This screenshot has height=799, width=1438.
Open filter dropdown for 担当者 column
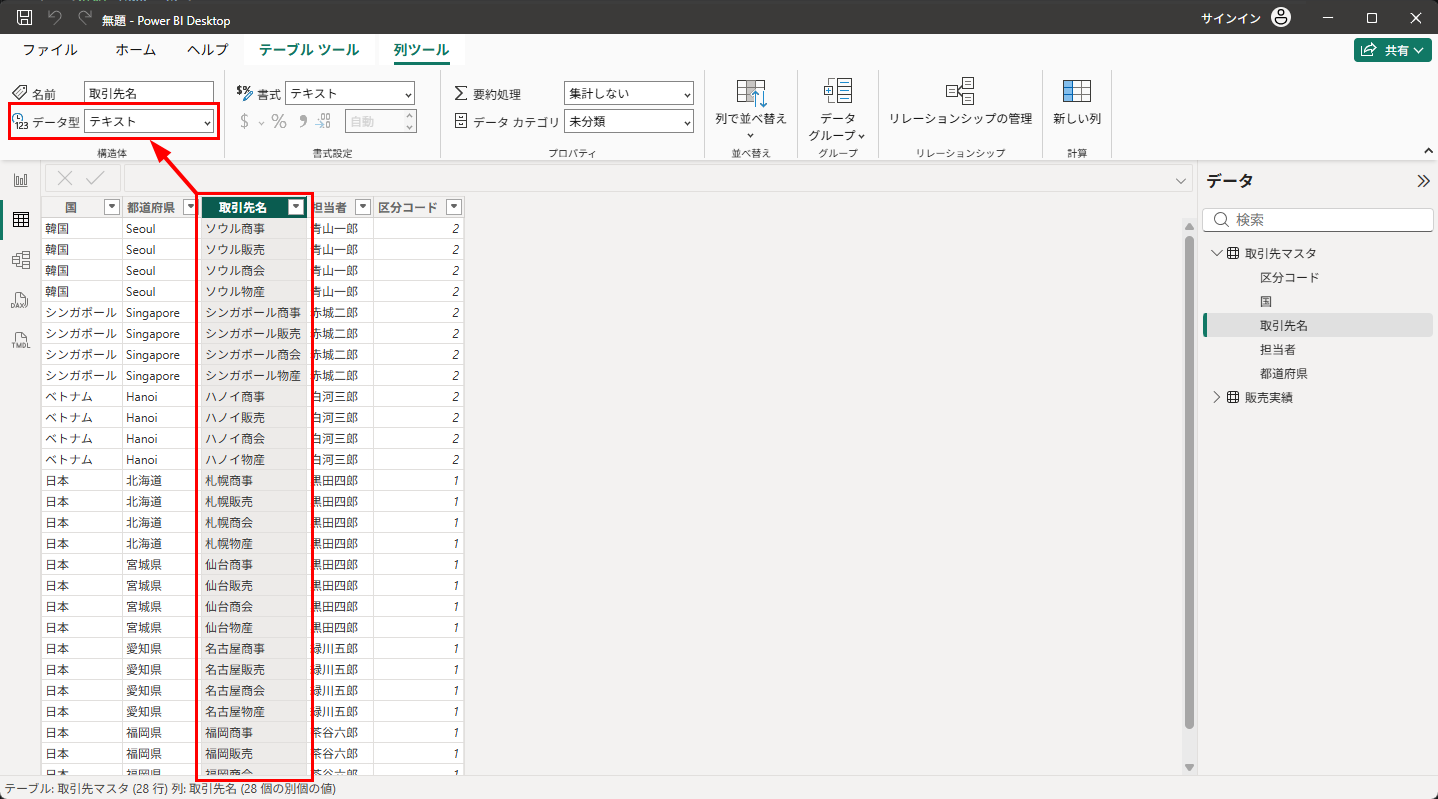coord(363,207)
